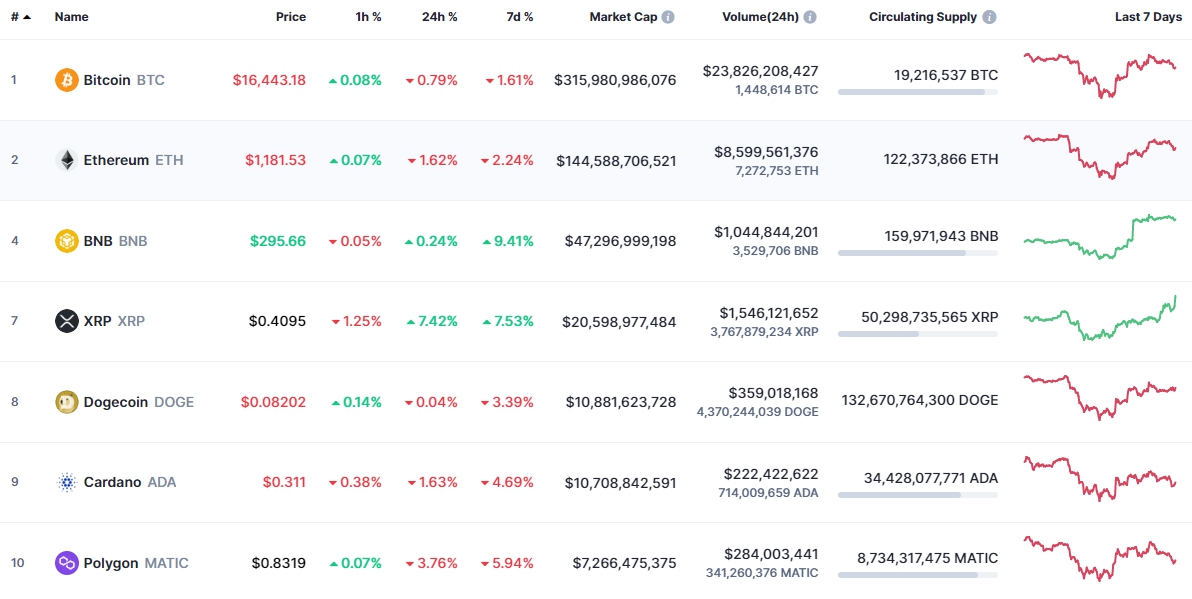Click the Ethereum diamond logo icon

tap(67, 160)
